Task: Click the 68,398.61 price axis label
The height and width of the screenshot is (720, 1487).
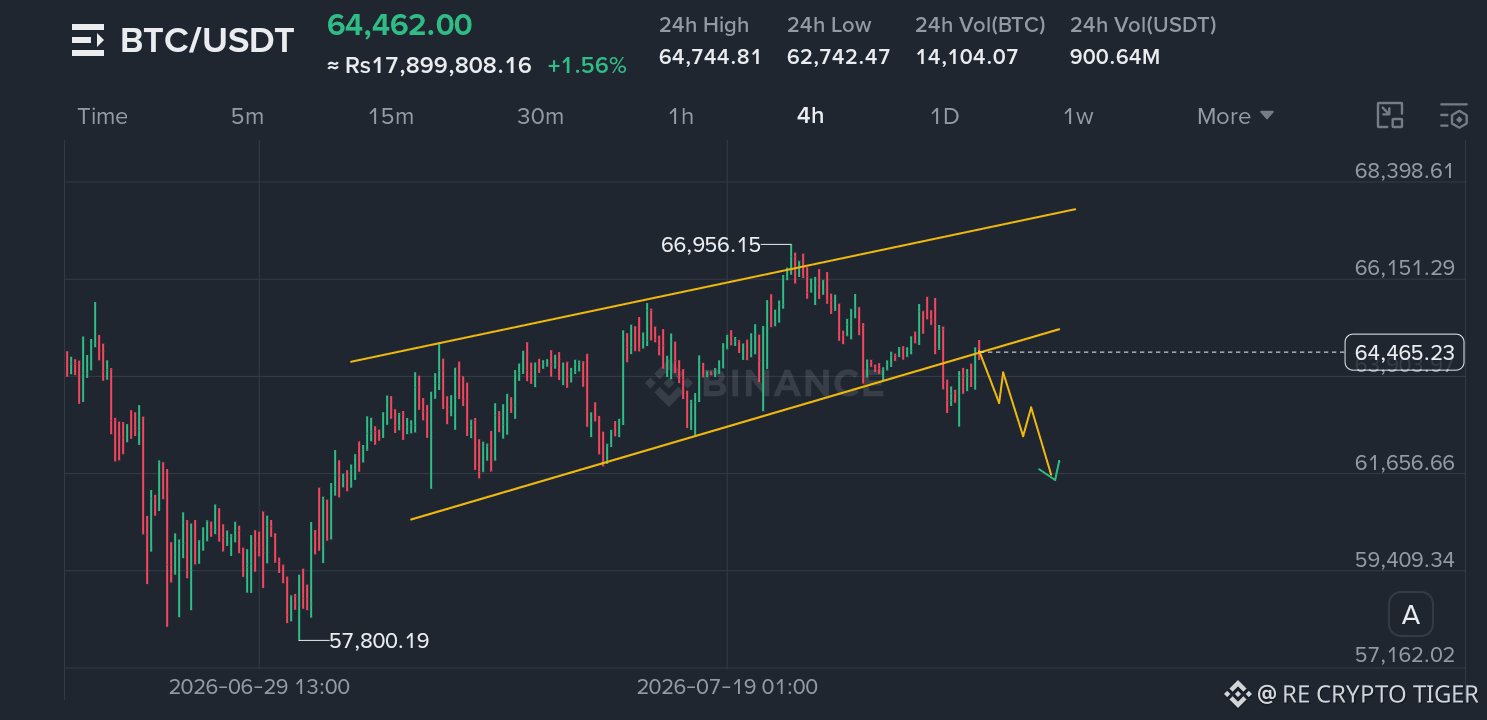Action: pos(1404,171)
